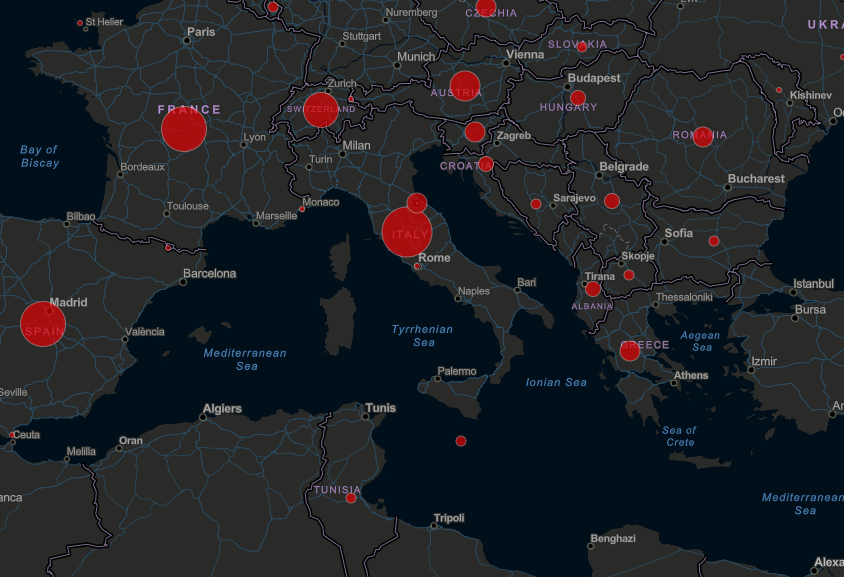
Task: Select the small red dot at Rome
Action: tap(418, 266)
